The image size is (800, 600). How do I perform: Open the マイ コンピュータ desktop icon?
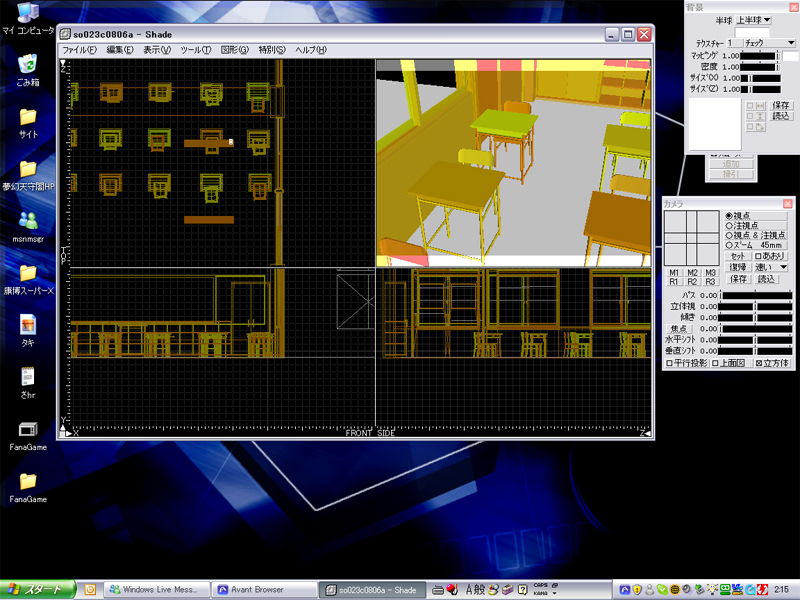pyautogui.click(x=28, y=19)
